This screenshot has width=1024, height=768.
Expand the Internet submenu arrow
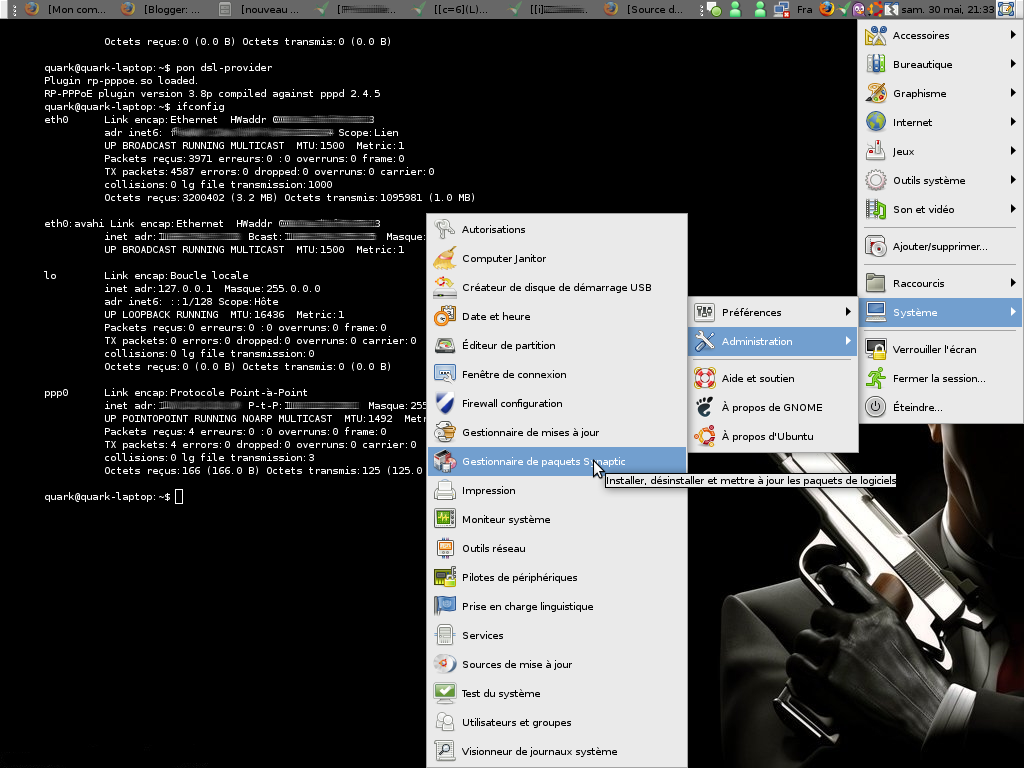point(1013,121)
